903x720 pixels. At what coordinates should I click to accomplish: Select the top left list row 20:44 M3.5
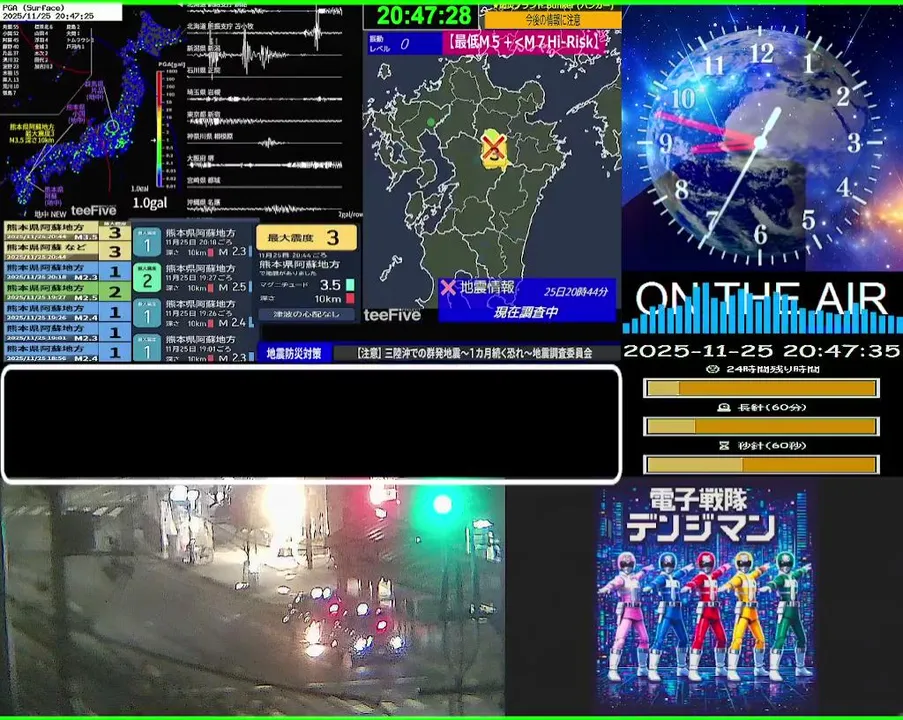tap(67, 232)
